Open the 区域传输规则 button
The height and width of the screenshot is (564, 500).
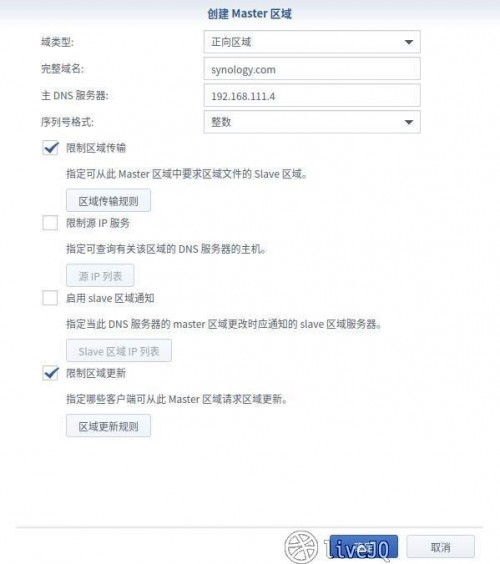(108, 201)
